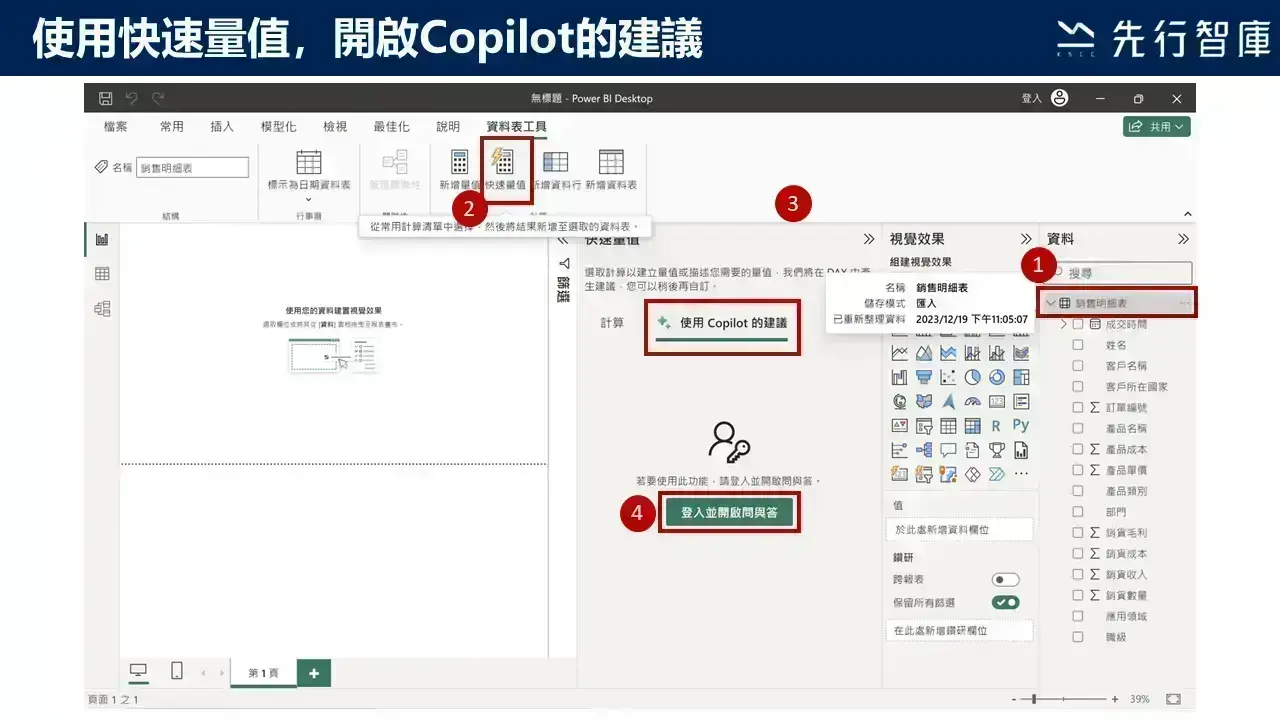Click the 名稱 table name input field
Screen dimensions: 1280x720
pos(192,168)
